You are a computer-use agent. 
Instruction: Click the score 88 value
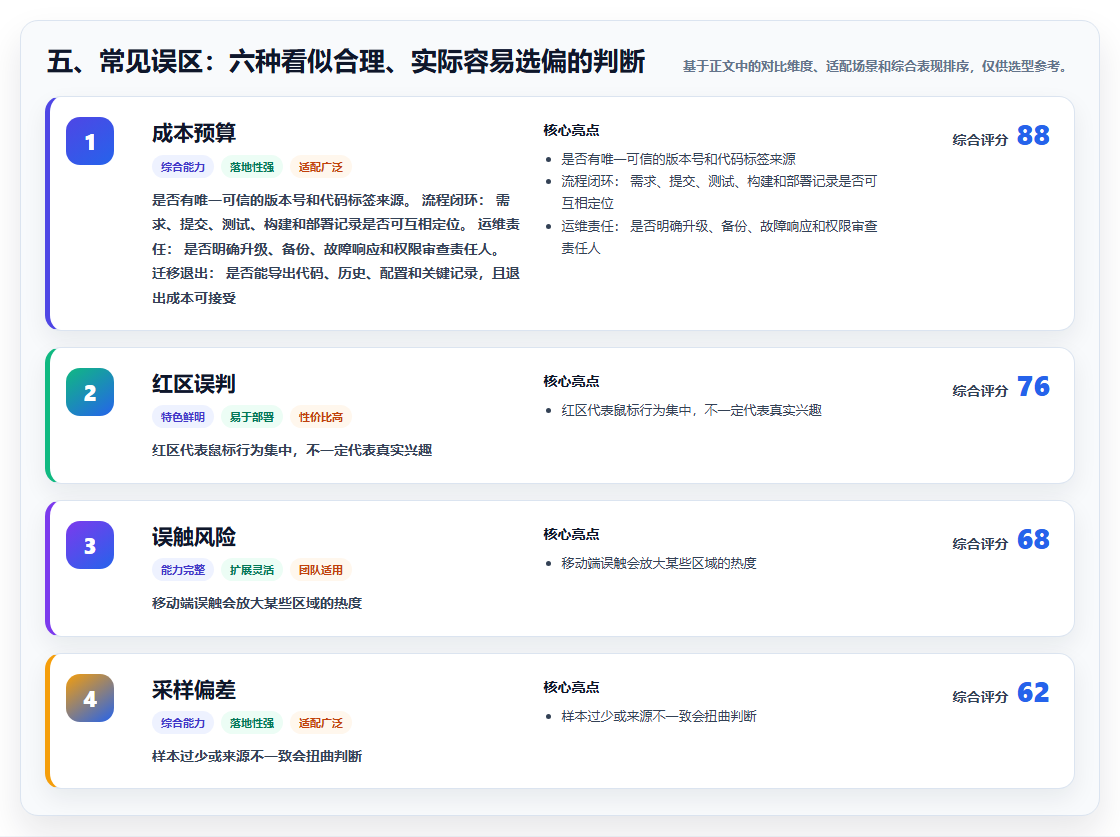coord(1033,135)
